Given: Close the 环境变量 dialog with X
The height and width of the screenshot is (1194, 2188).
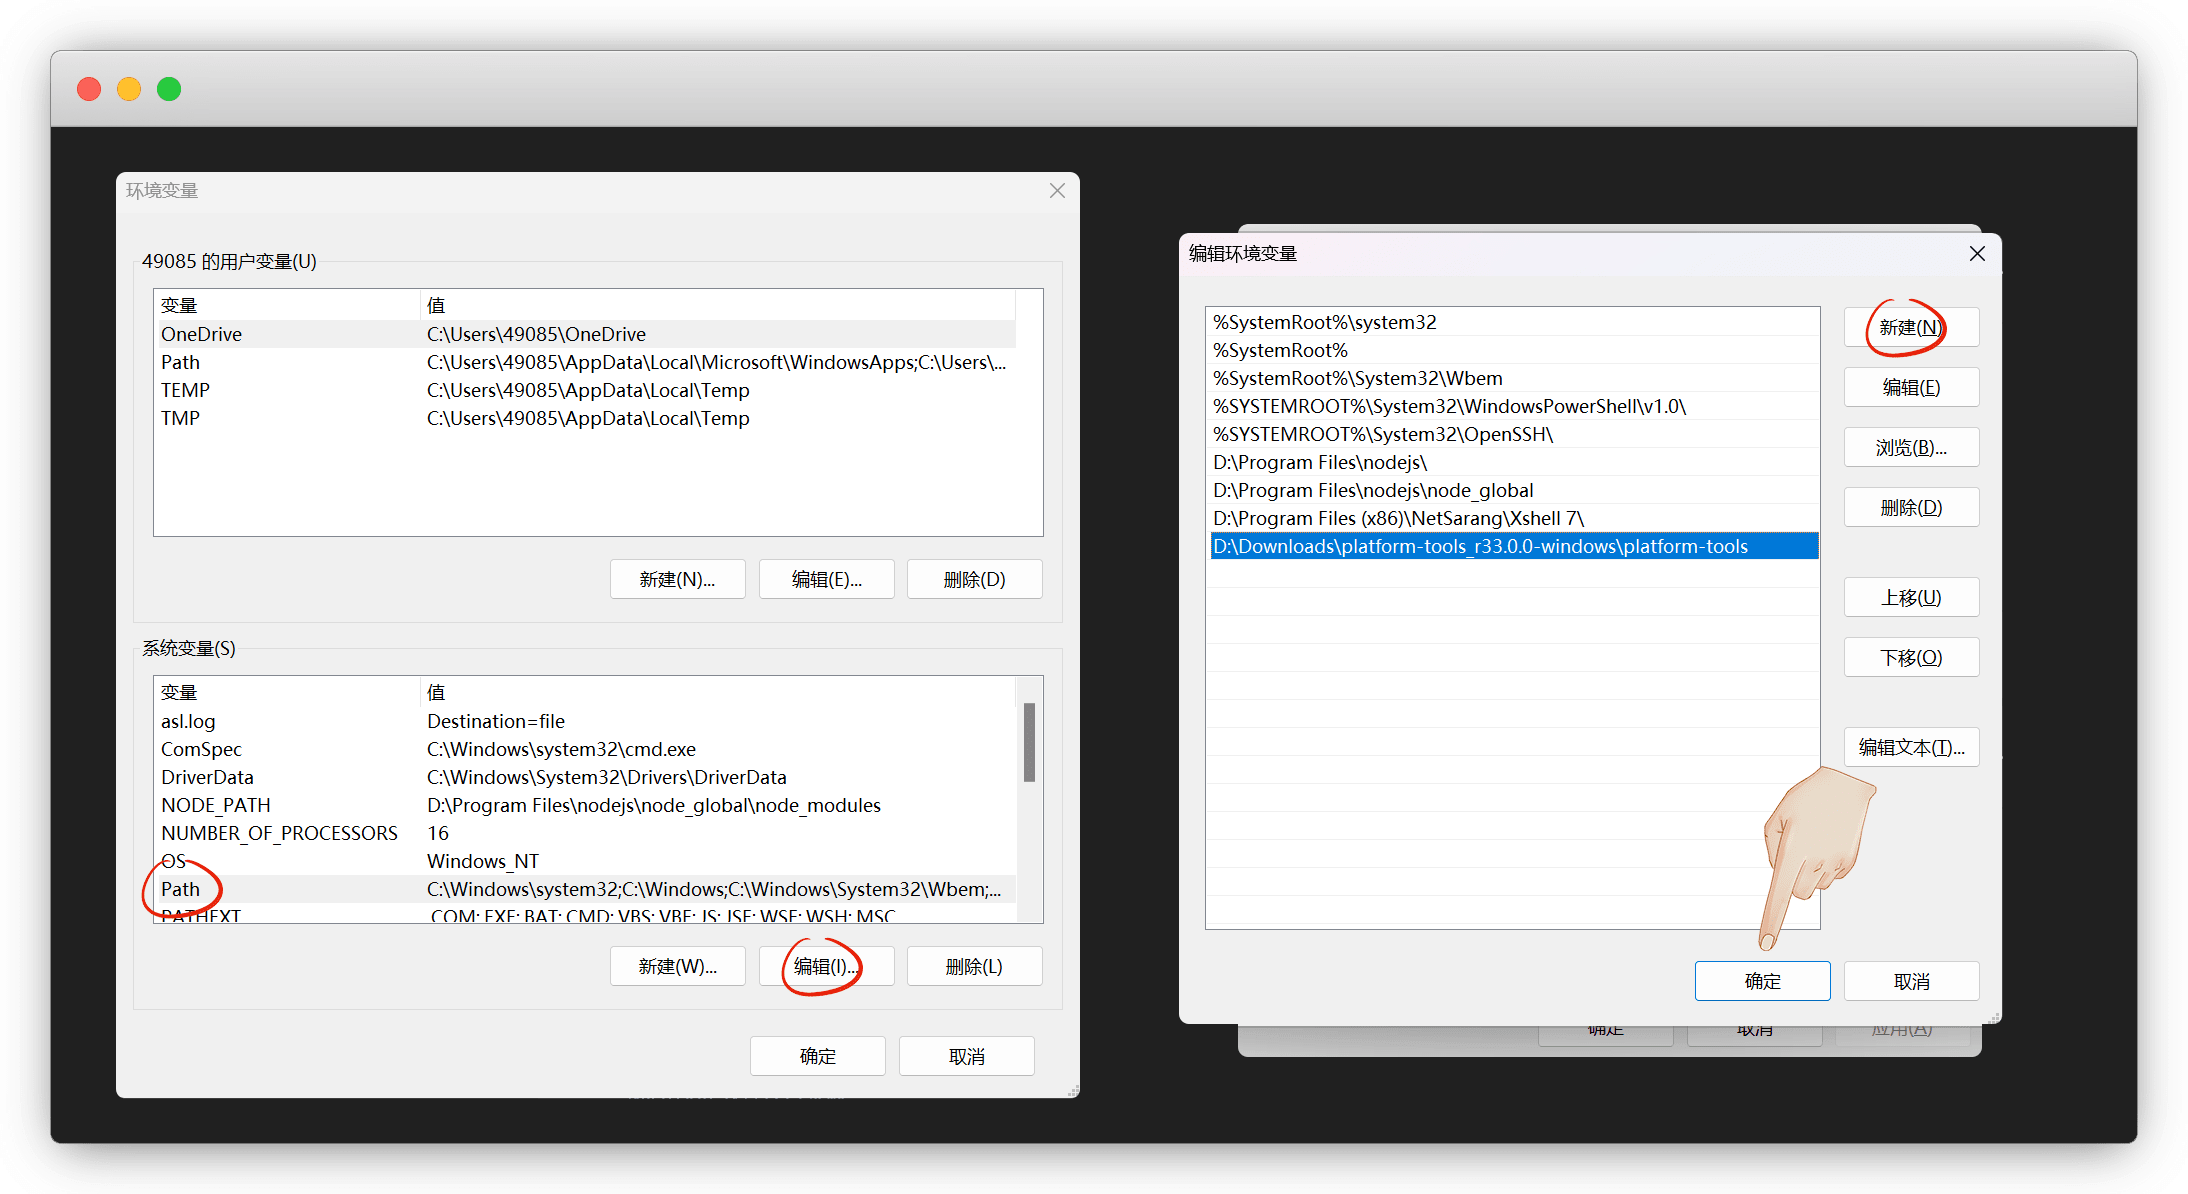Looking at the screenshot, I should point(1057,190).
